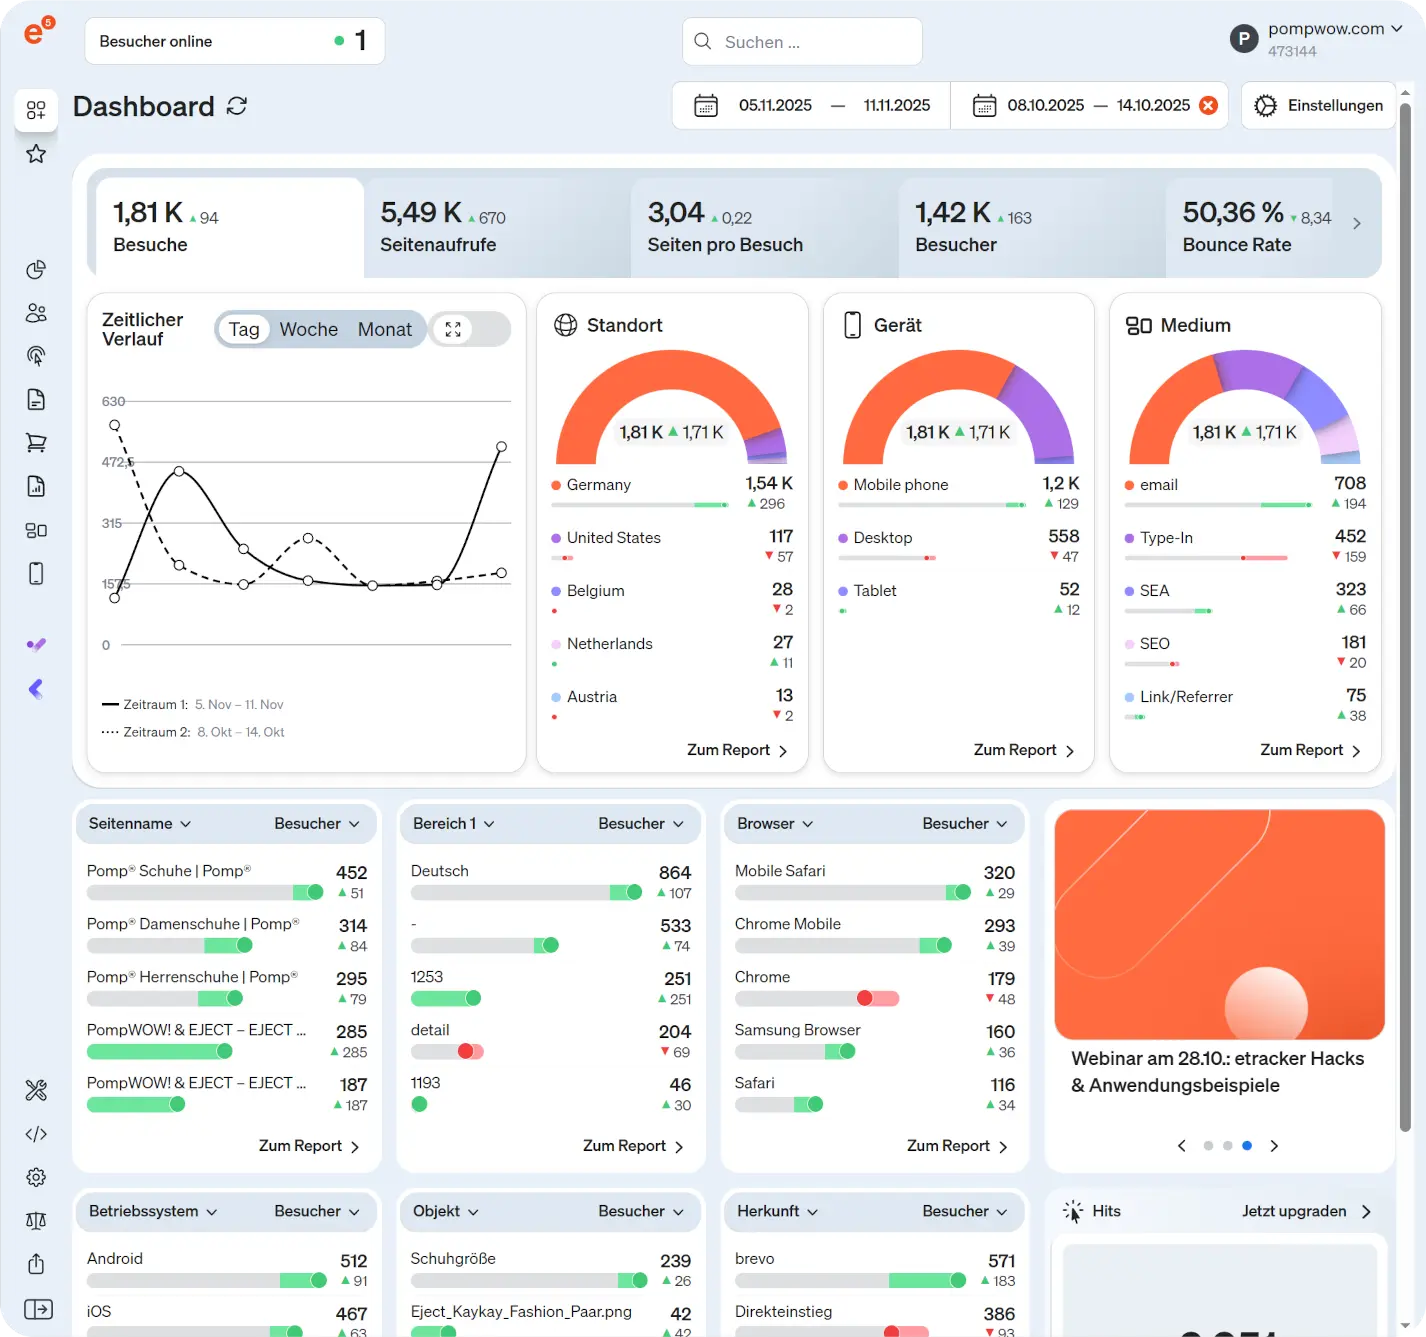Select Monat granularity for the time chart

[x=385, y=329]
